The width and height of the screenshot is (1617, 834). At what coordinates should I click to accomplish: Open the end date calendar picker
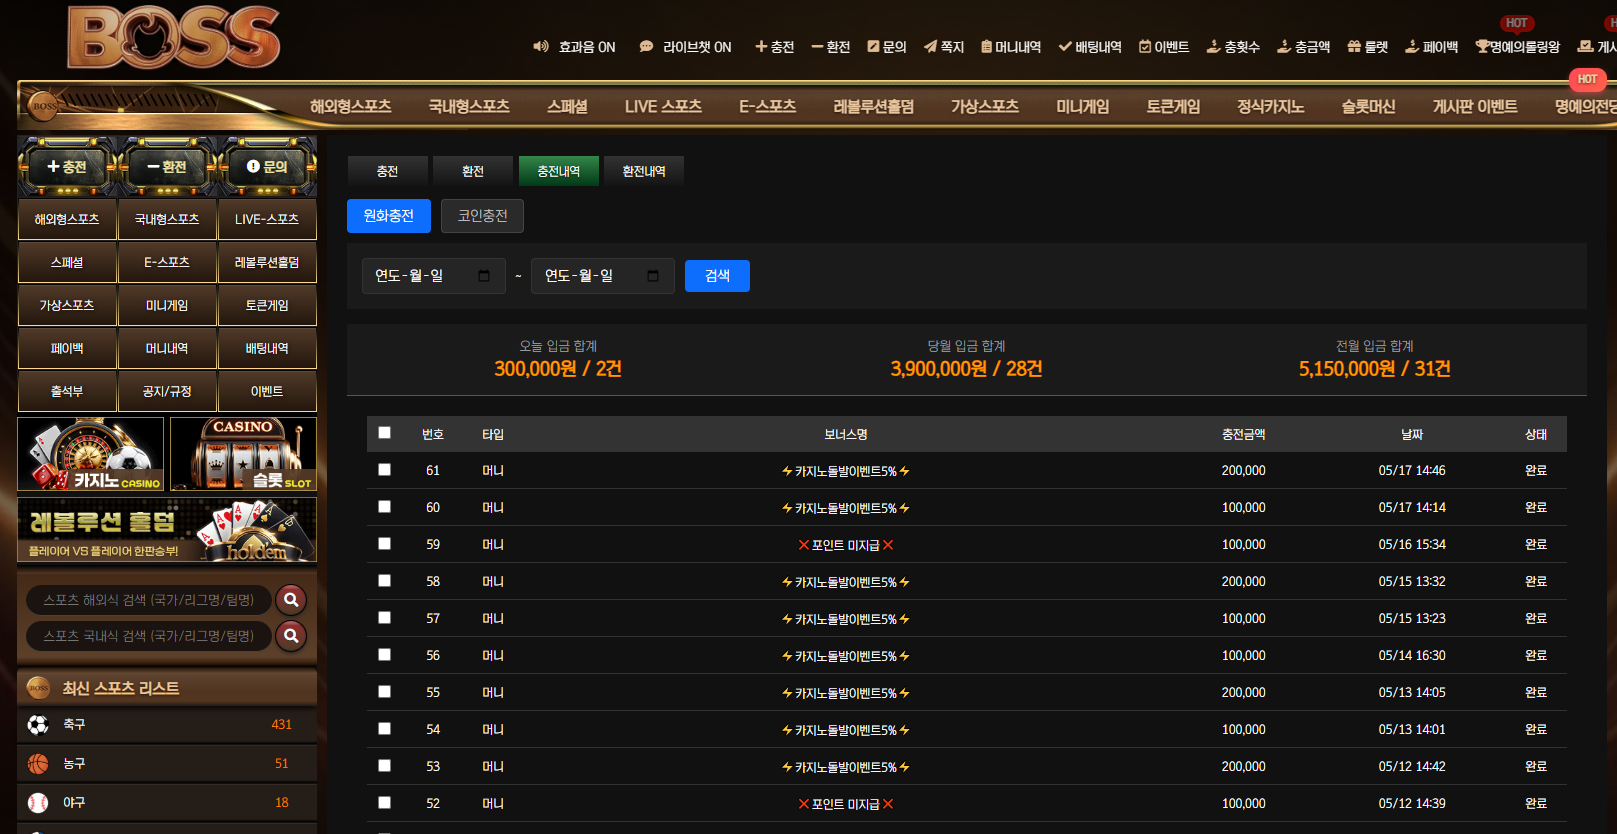(x=653, y=276)
